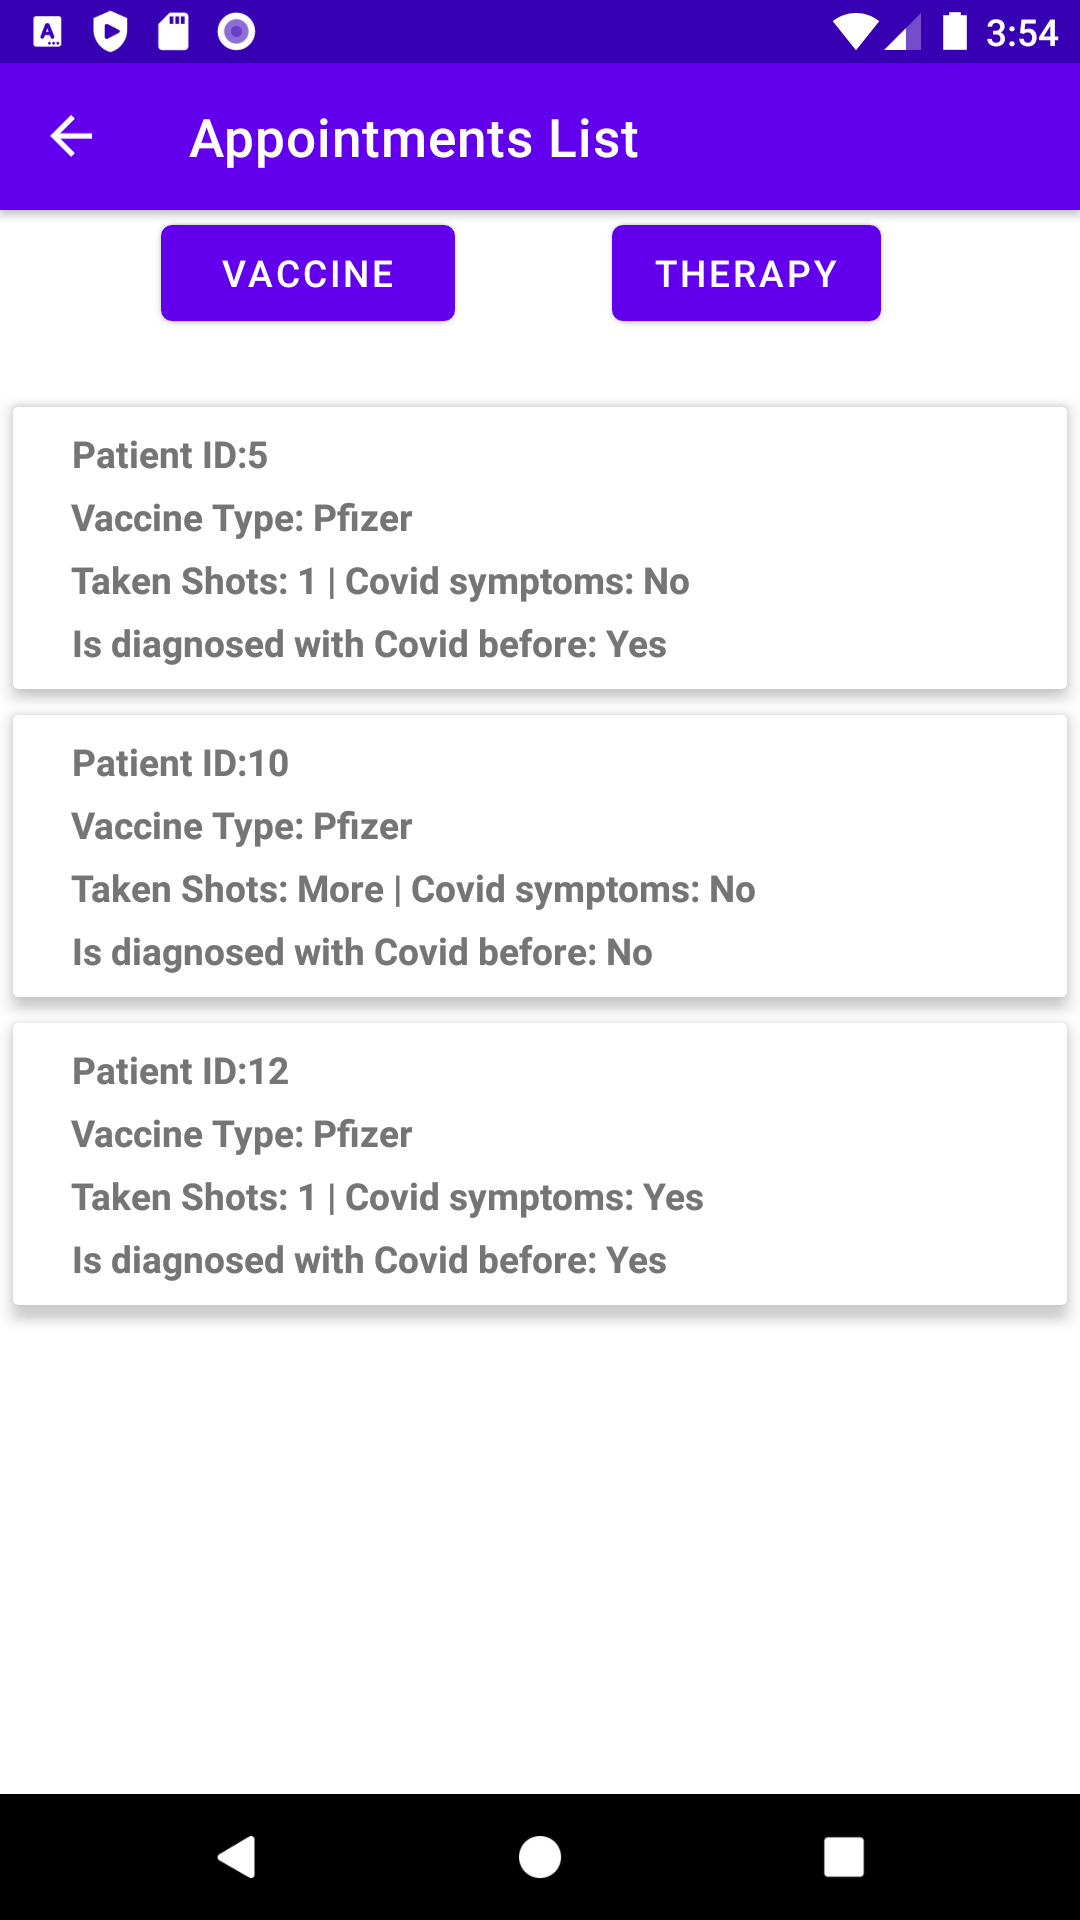Go back using the arrow in app bar

(x=71, y=137)
